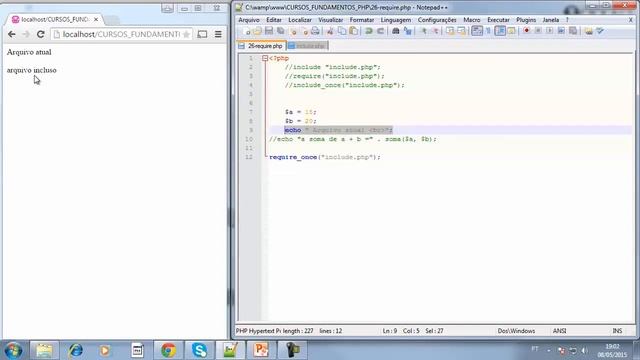Click the volume icon in system tray
The height and width of the screenshot is (360, 640).
coord(584,350)
